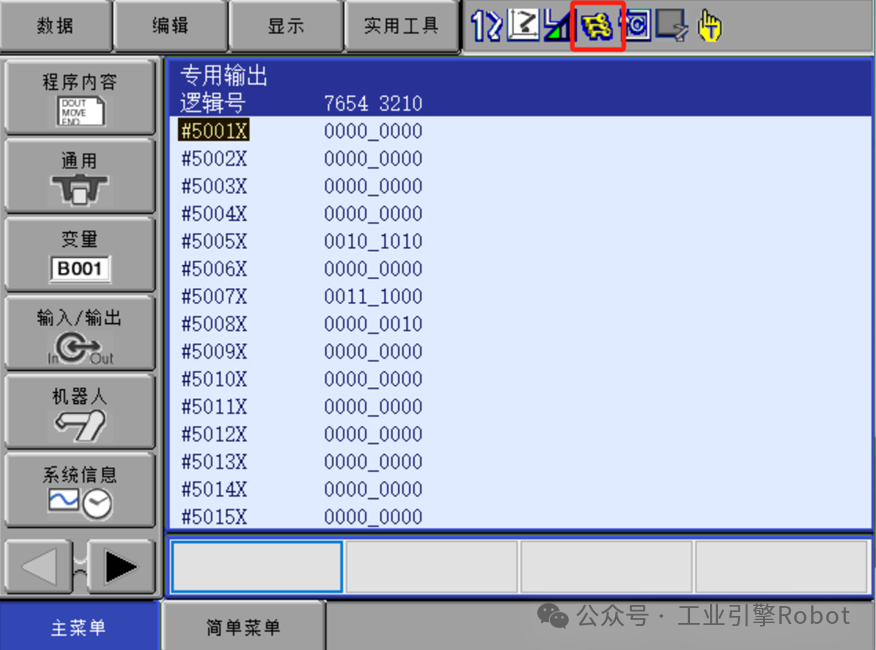The image size is (876, 650).
Task: Click the 专用输出 screen title
Action: pyautogui.click(x=224, y=75)
